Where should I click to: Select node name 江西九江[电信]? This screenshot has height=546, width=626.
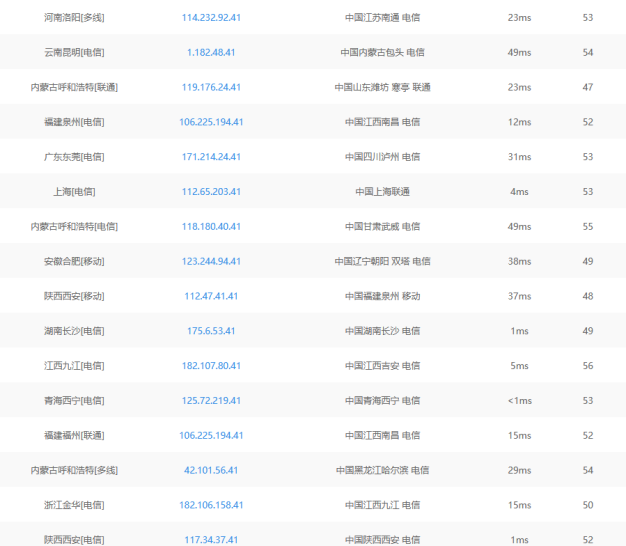pyautogui.click(x=74, y=366)
